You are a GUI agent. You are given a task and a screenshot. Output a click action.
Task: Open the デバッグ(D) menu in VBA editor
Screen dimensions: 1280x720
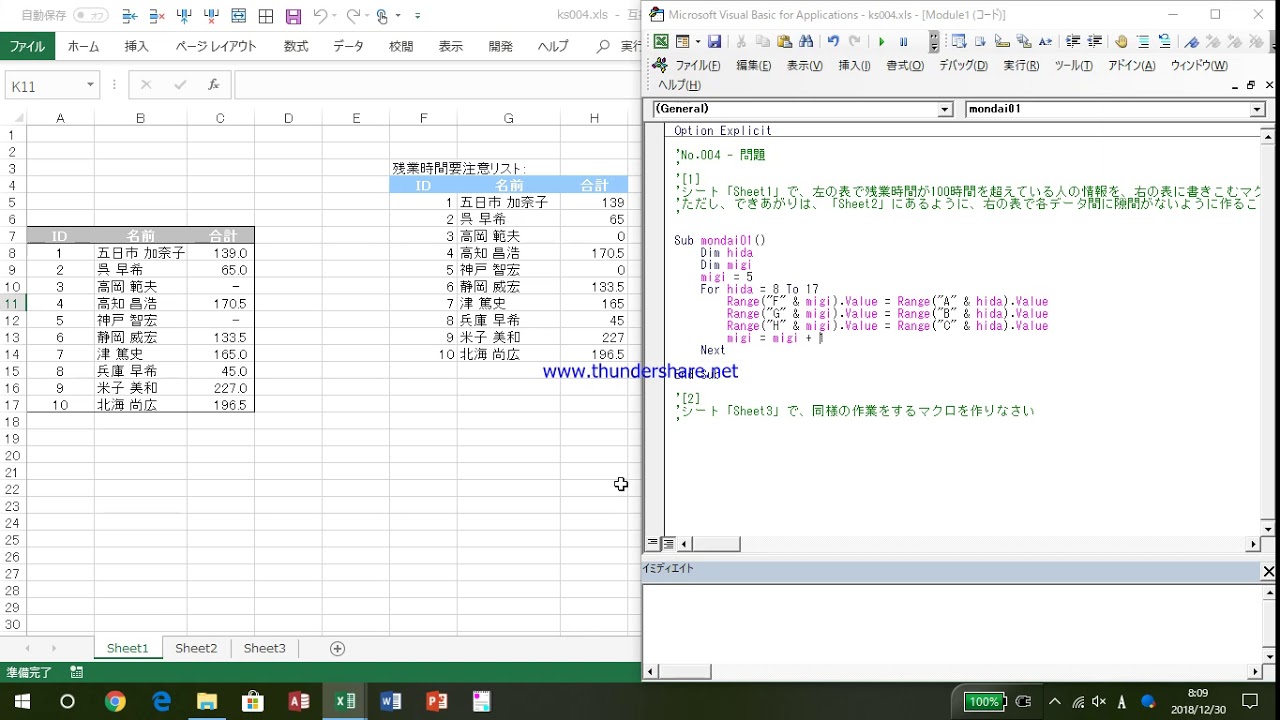pyautogui.click(x=962, y=65)
